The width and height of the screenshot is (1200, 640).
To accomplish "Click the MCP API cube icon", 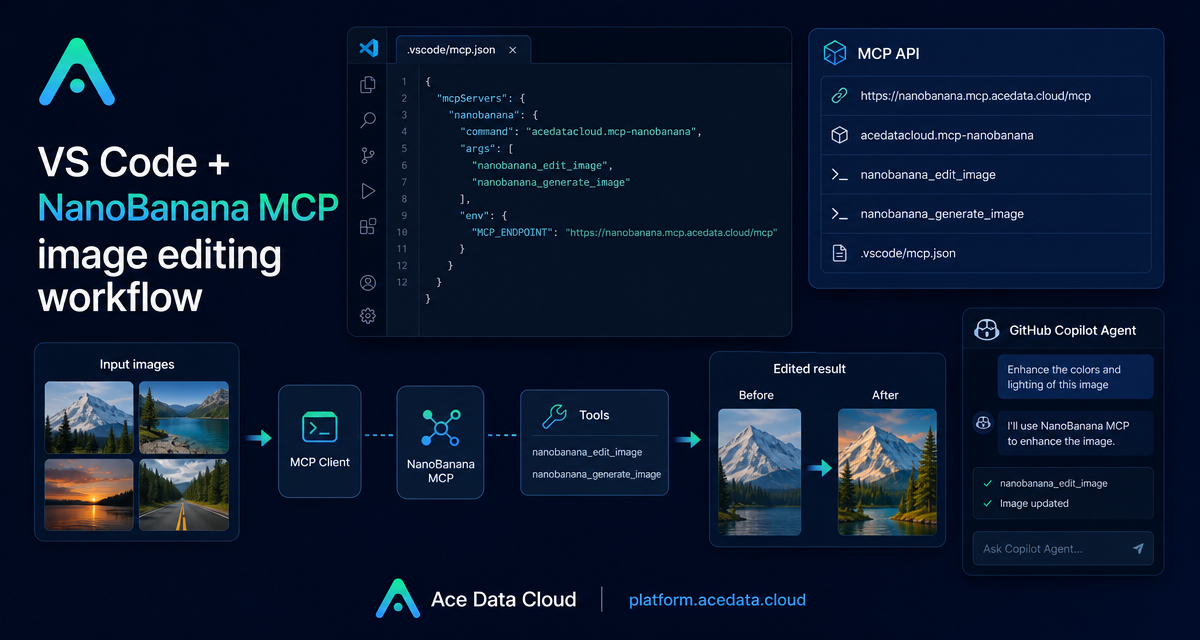I will [x=834, y=52].
